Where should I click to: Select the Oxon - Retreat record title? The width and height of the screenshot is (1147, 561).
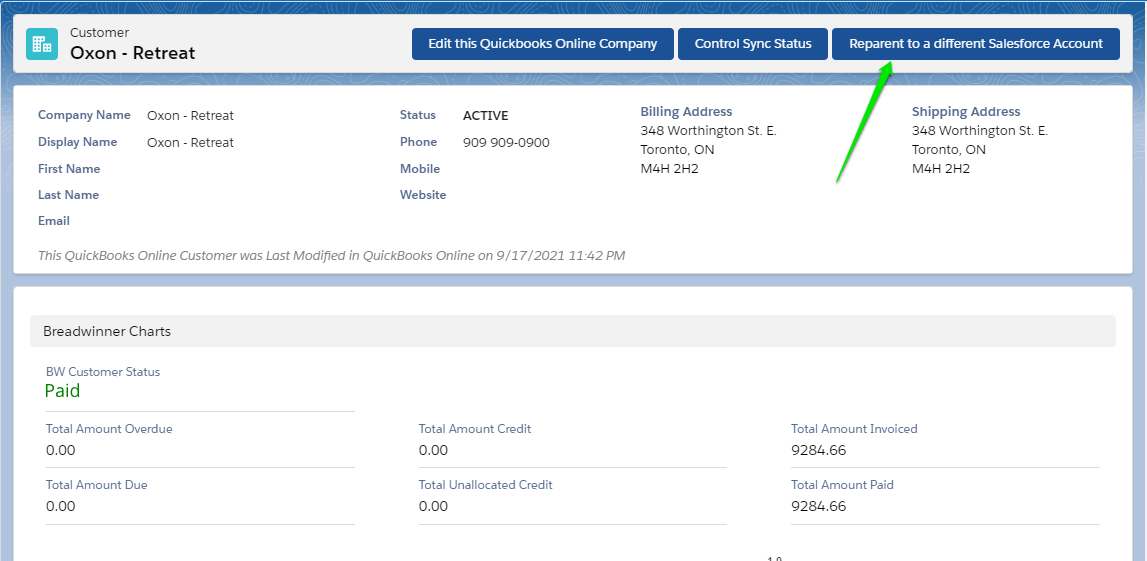click(132, 53)
